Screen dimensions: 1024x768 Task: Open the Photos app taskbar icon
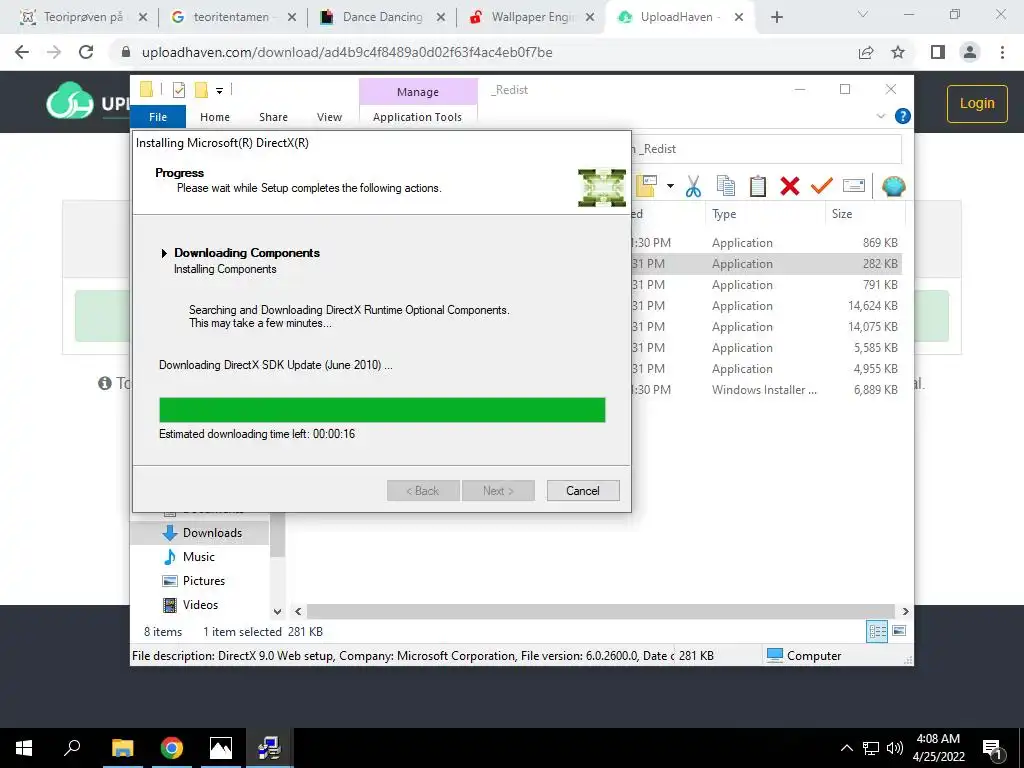click(221, 748)
